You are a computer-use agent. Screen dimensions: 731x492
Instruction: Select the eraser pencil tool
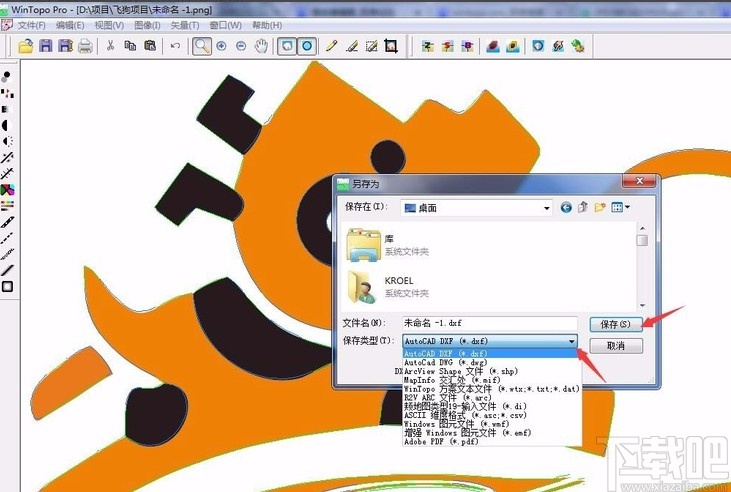tap(352, 46)
